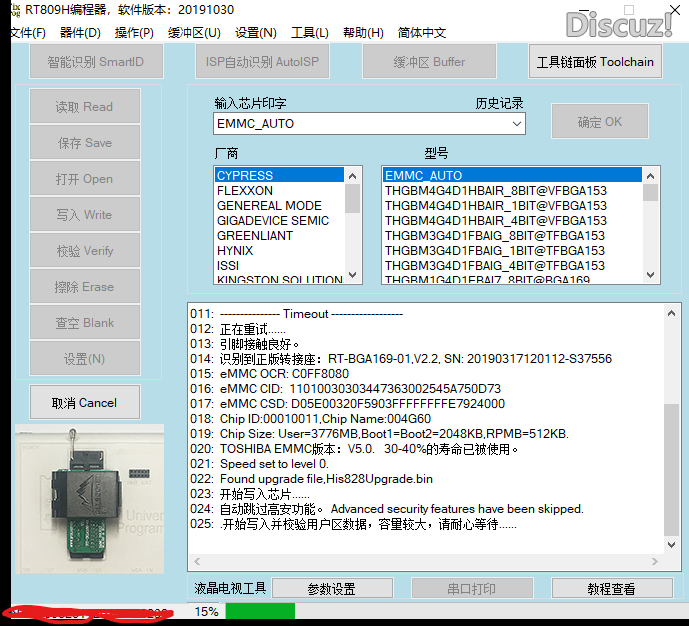
Task: Click the model list scroll-down arrow
Action: 651,275
